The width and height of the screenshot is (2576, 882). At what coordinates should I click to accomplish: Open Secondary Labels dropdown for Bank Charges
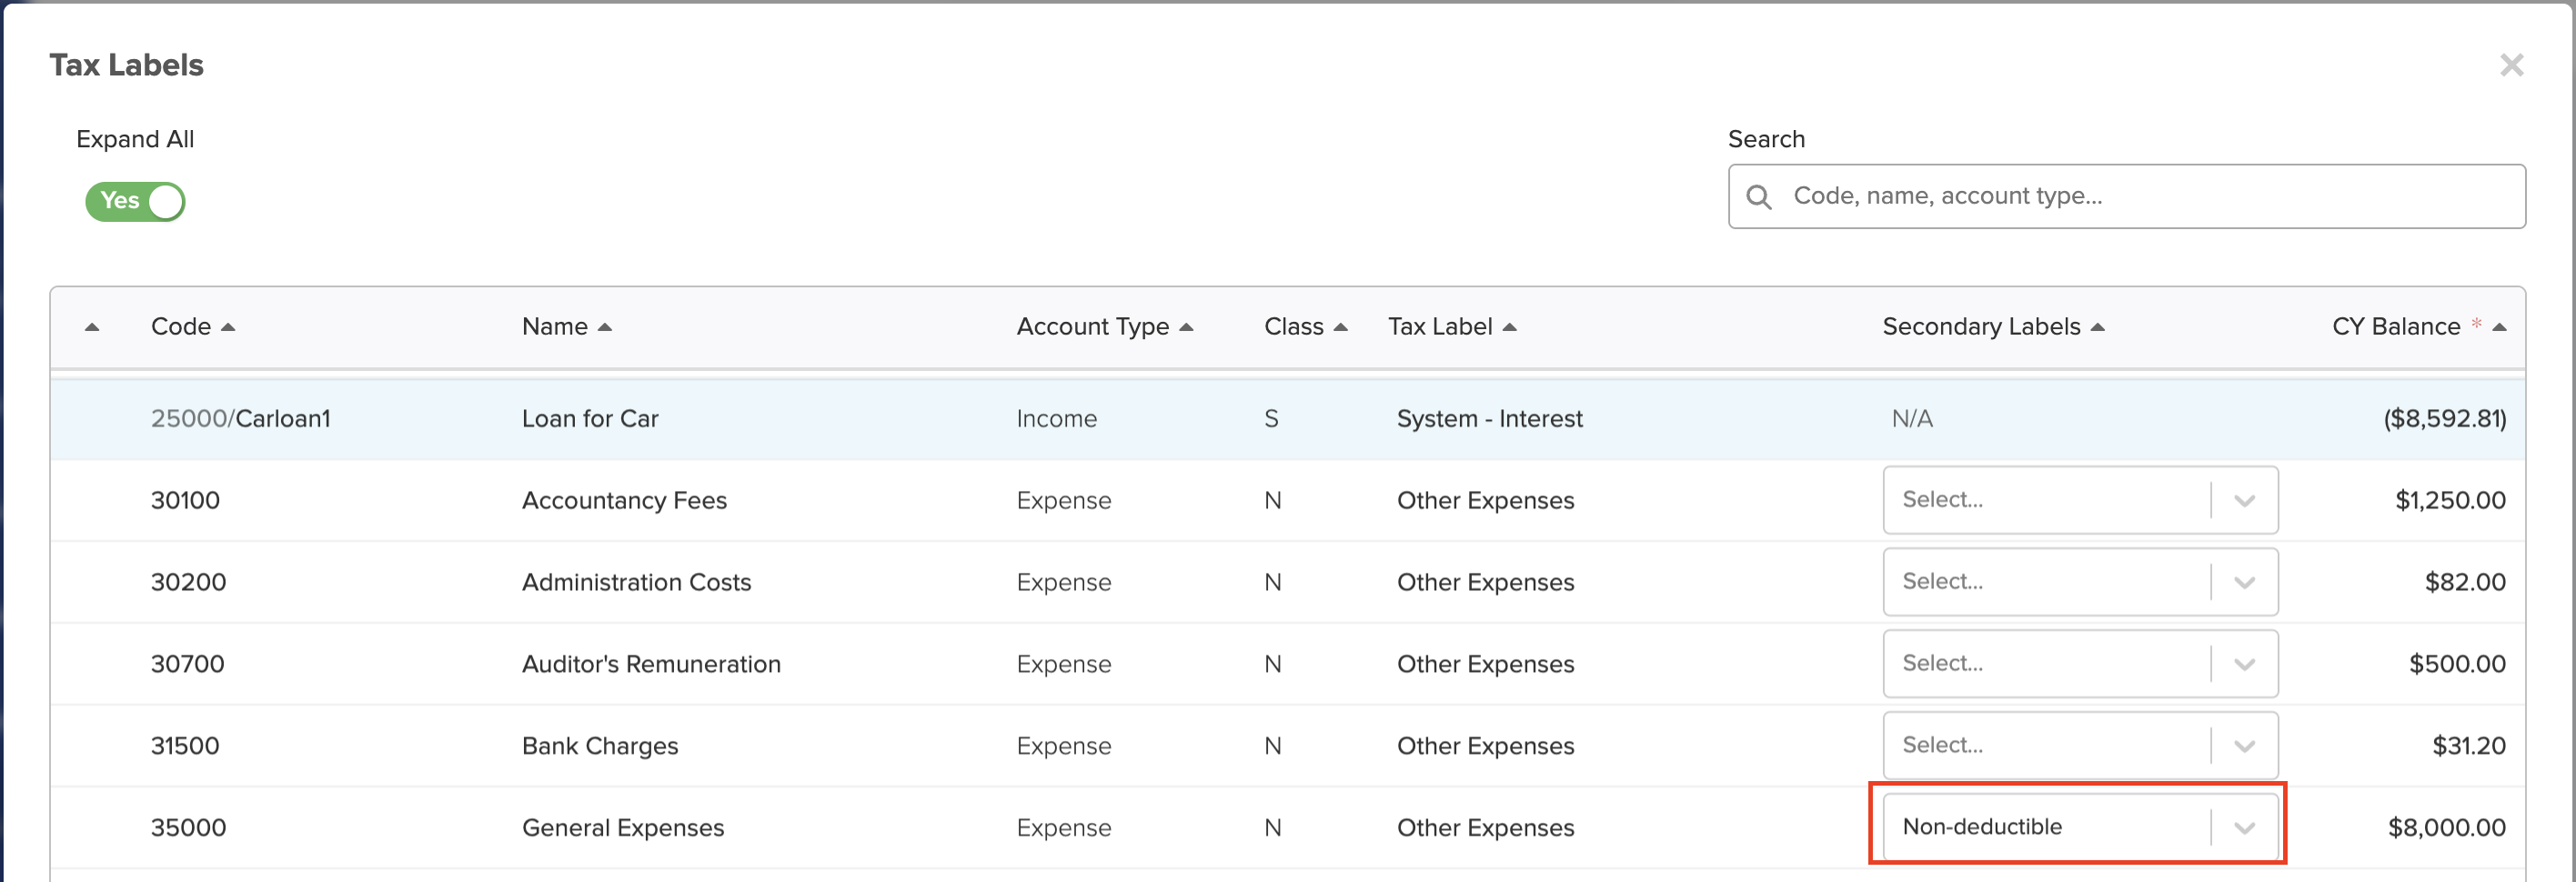pyautogui.click(x=2080, y=746)
